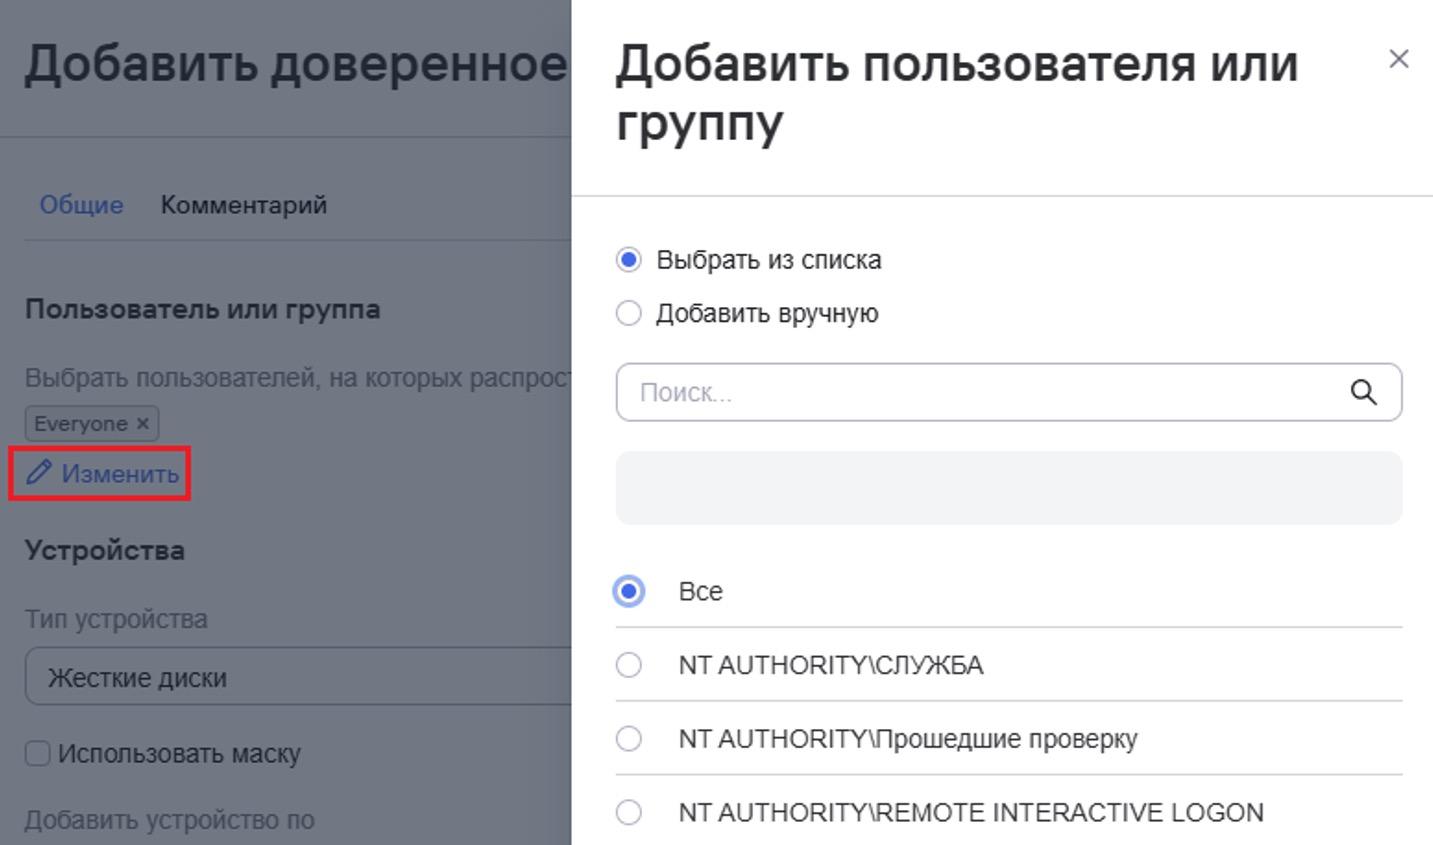Choose NT AUTHORITY\REMOTE INTERACTIVE LOGON radio button
The image size is (1433, 845).
tap(629, 812)
